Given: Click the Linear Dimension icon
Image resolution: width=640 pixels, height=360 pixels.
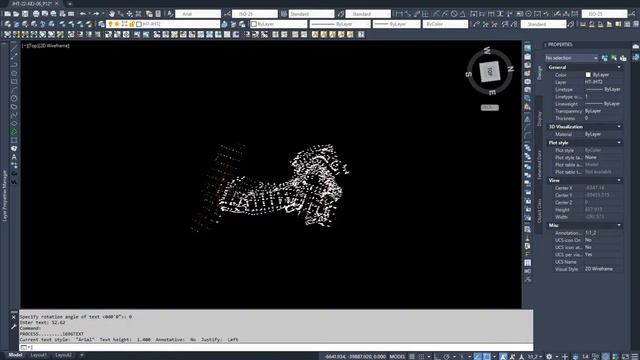Looking at the screenshot, I should pos(400,14).
